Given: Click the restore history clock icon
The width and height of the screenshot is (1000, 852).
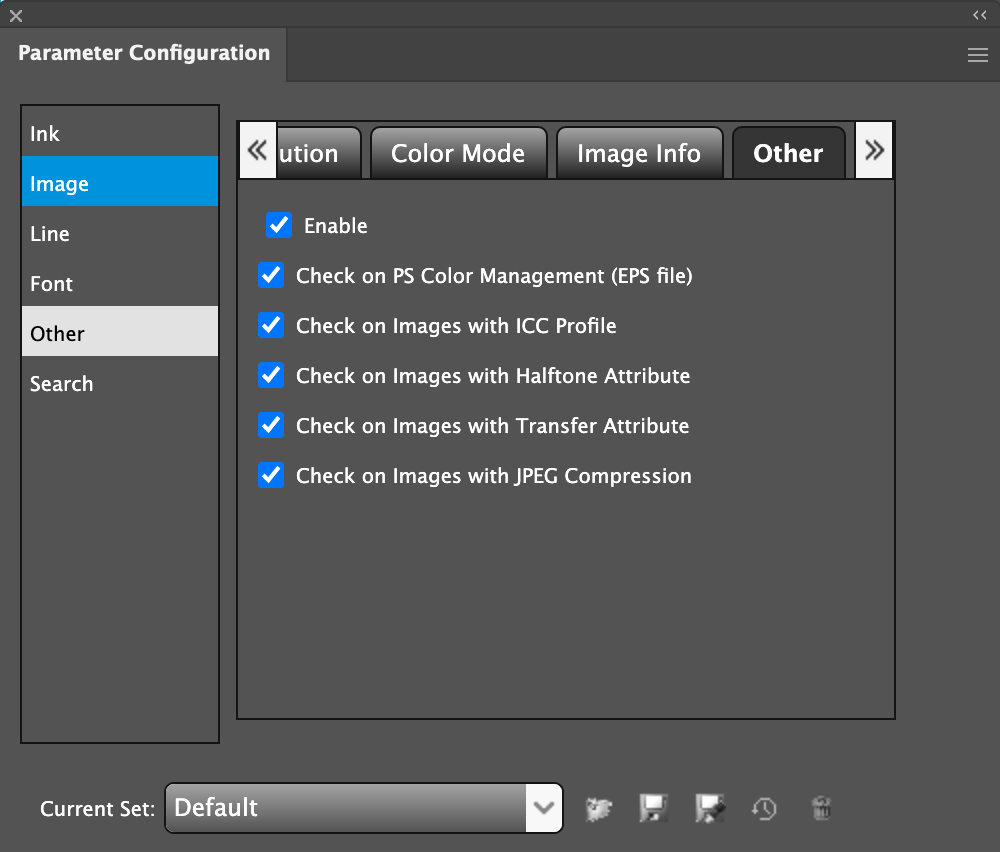Looking at the screenshot, I should tap(765, 808).
